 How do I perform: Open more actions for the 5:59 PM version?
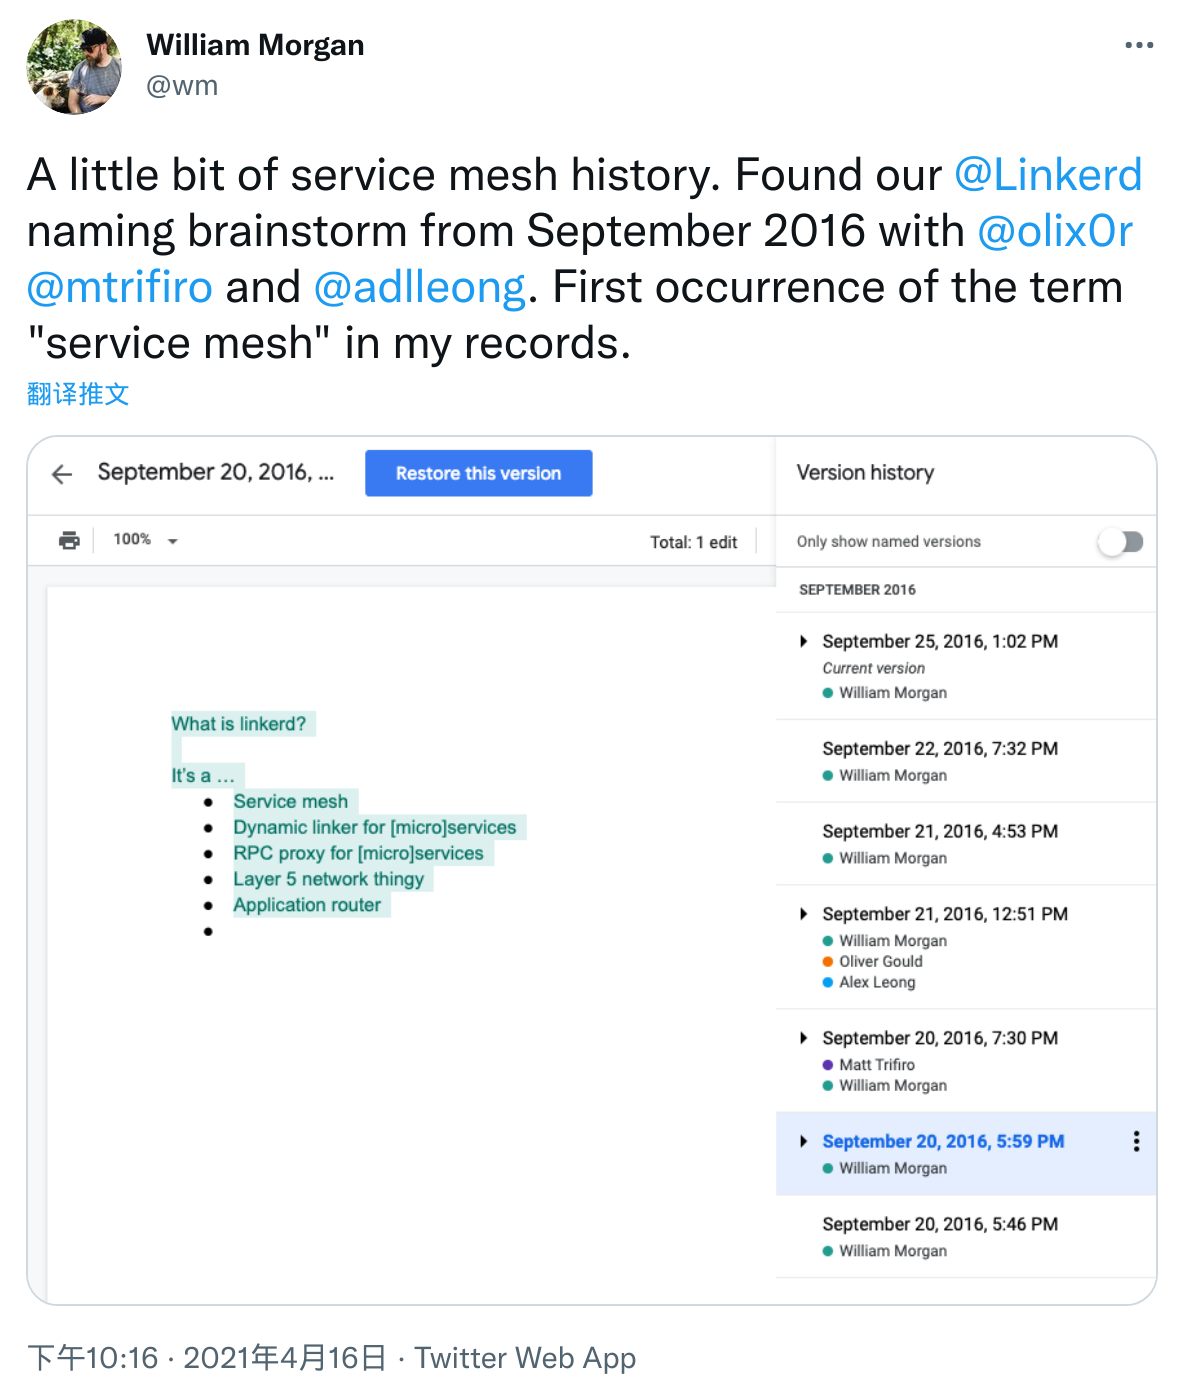tap(1136, 1141)
